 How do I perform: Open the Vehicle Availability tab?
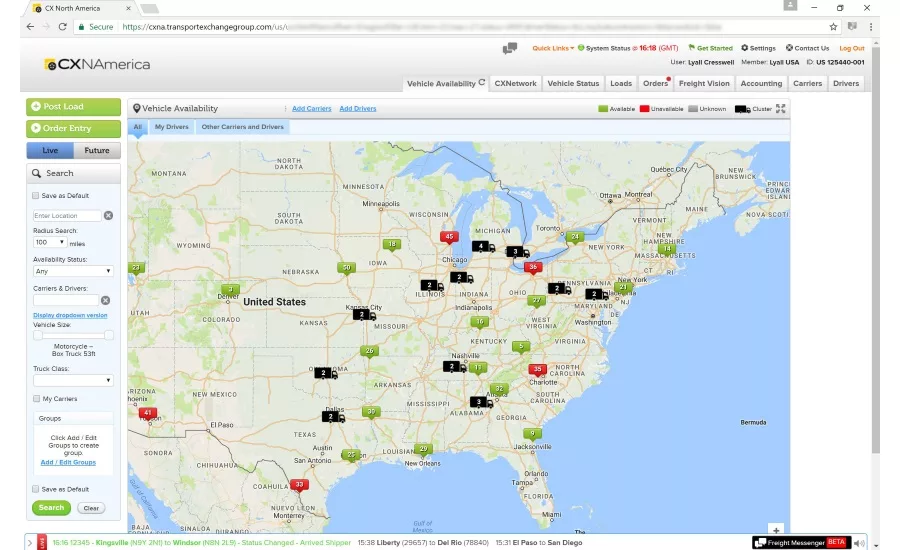tap(445, 83)
